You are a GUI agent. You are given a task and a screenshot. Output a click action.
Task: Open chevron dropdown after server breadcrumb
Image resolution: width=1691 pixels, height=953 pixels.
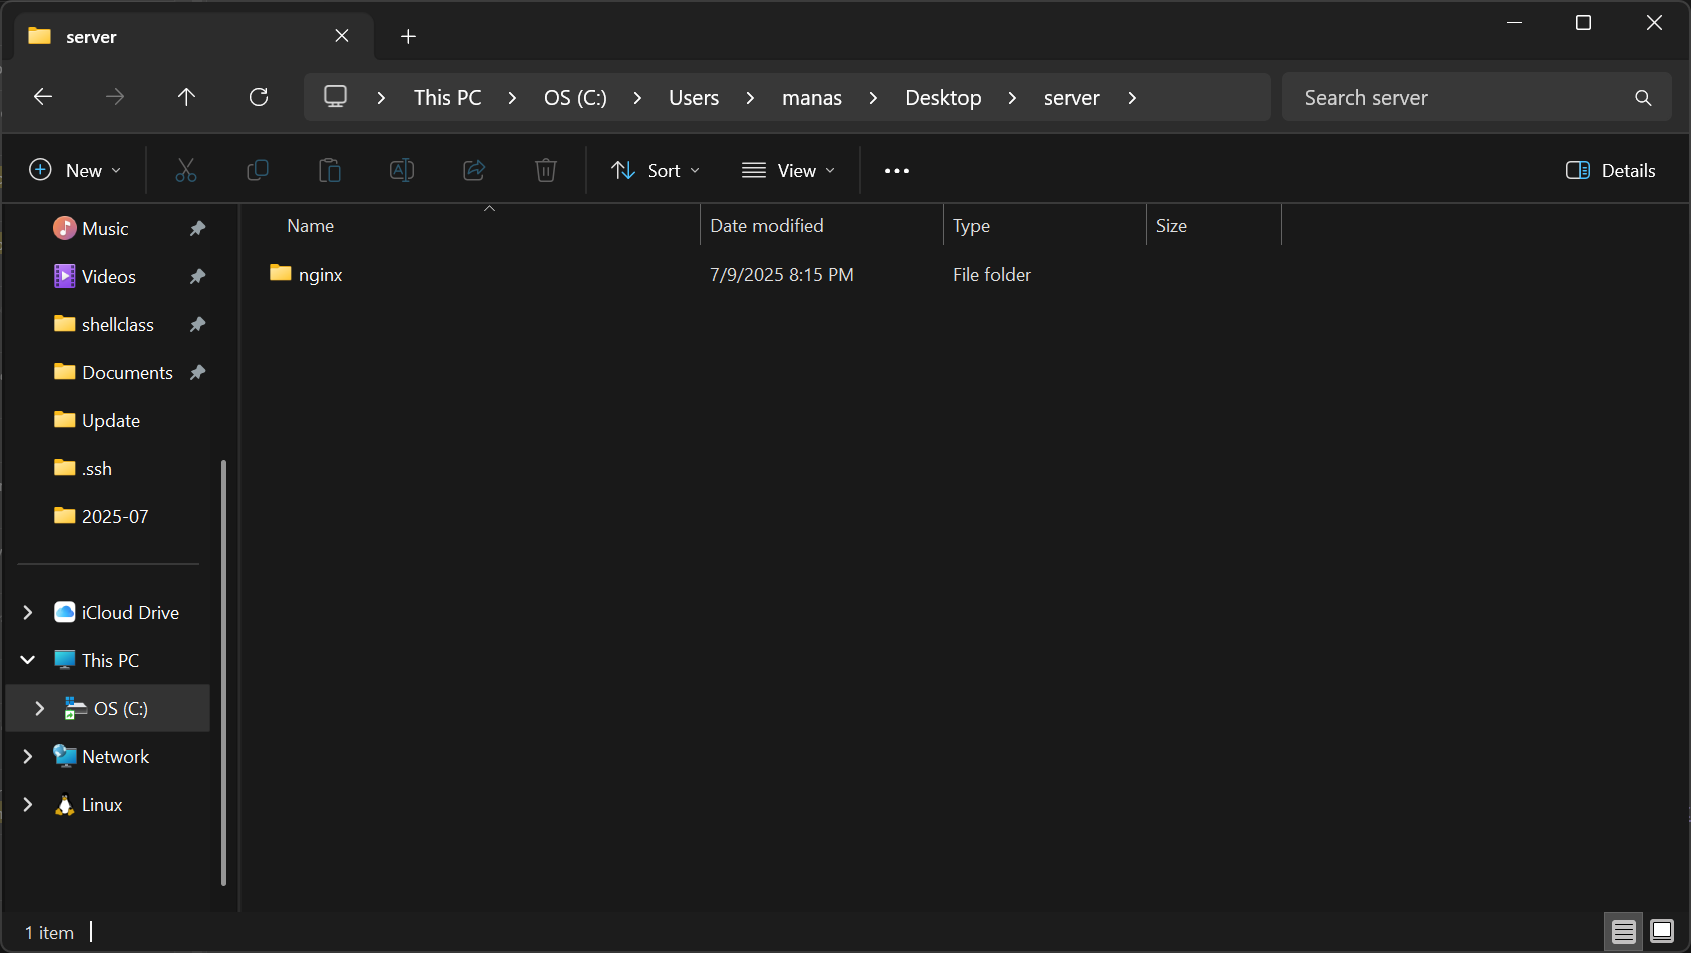click(1132, 98)
